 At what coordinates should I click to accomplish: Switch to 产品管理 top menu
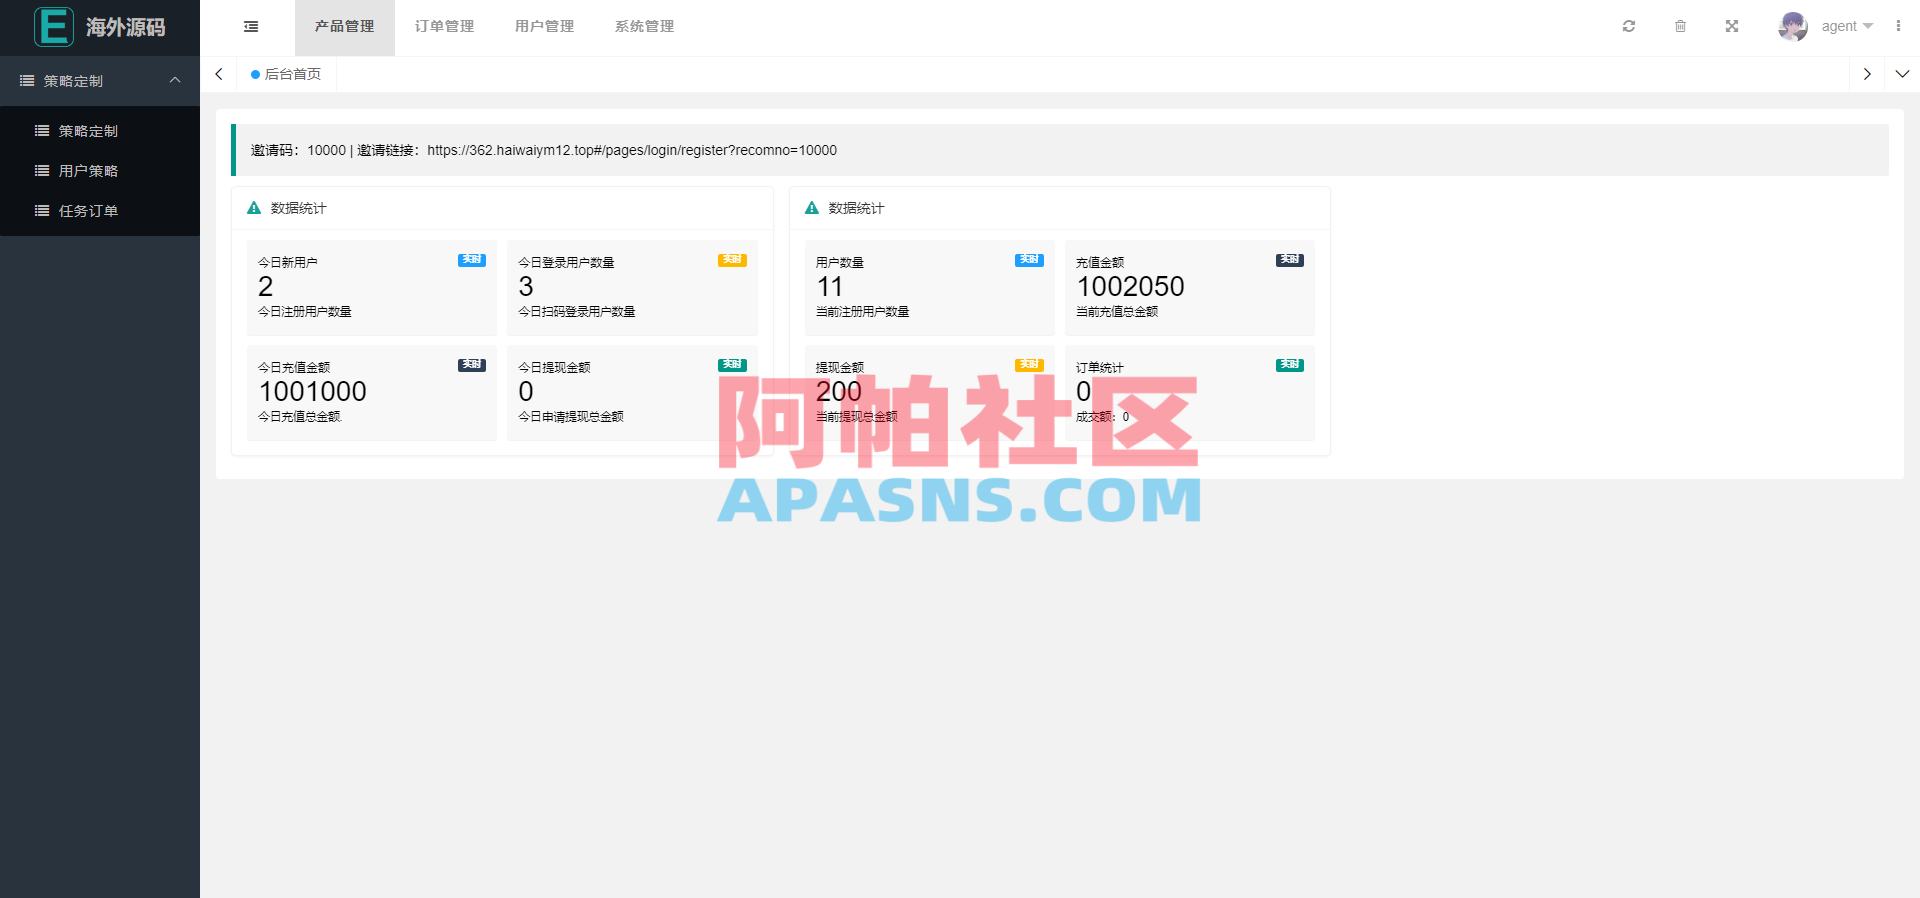tap(345, 27)
